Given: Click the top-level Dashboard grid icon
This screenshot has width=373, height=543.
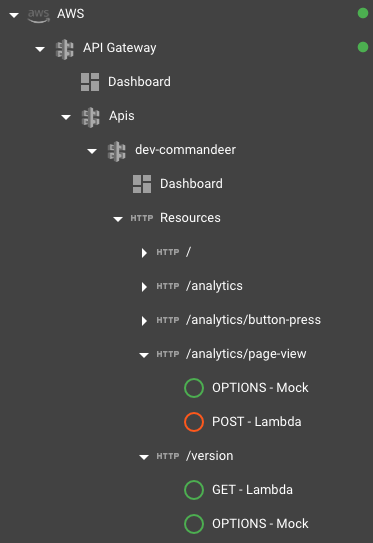Looking at the screenshot, I should click(x=90, y=82).
